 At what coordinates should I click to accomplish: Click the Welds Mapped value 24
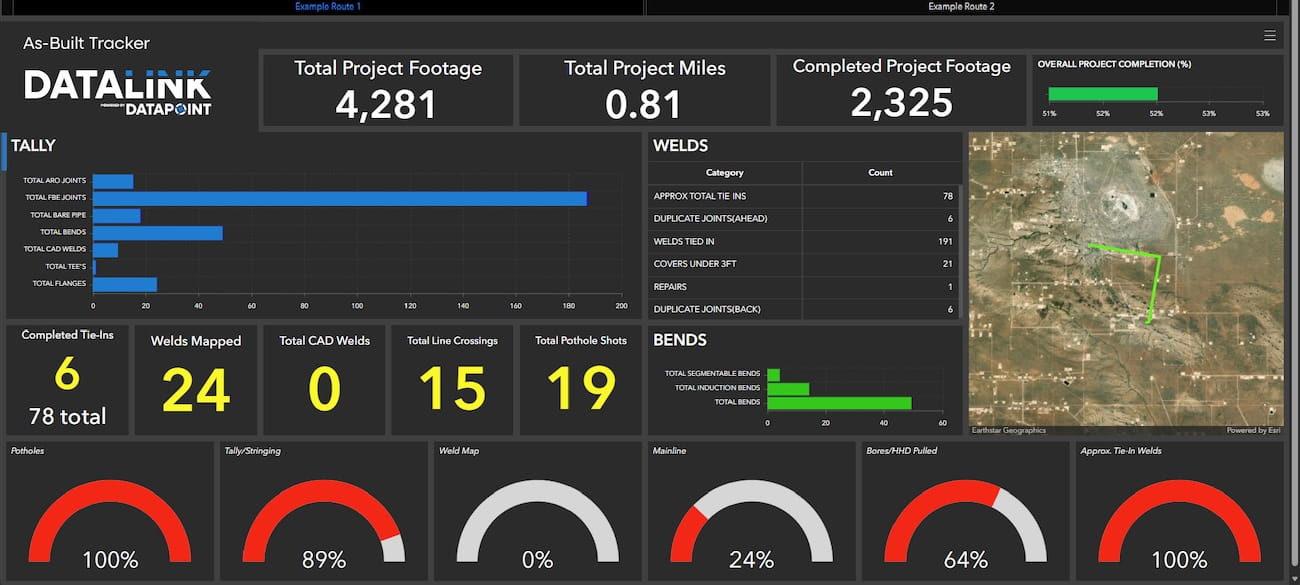[196, 390]
